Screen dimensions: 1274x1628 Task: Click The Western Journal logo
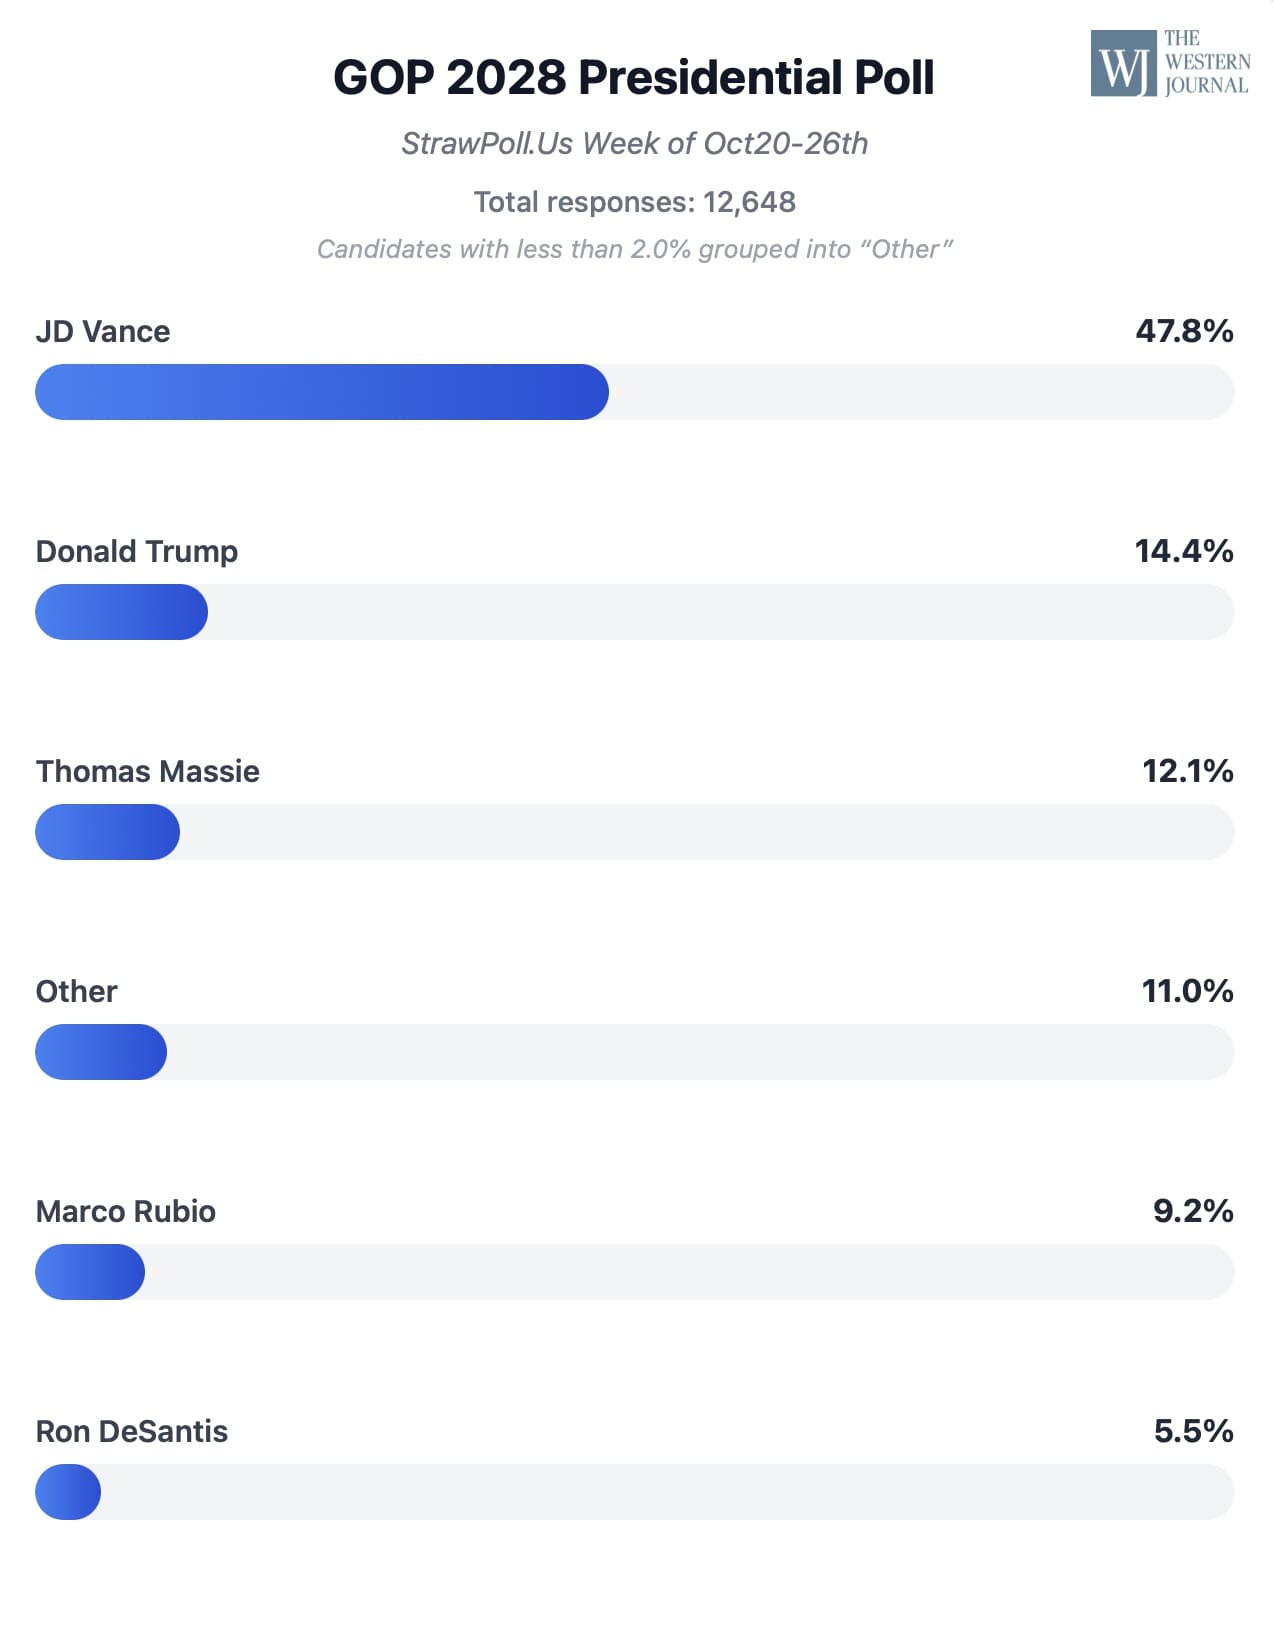(1169, 63)
